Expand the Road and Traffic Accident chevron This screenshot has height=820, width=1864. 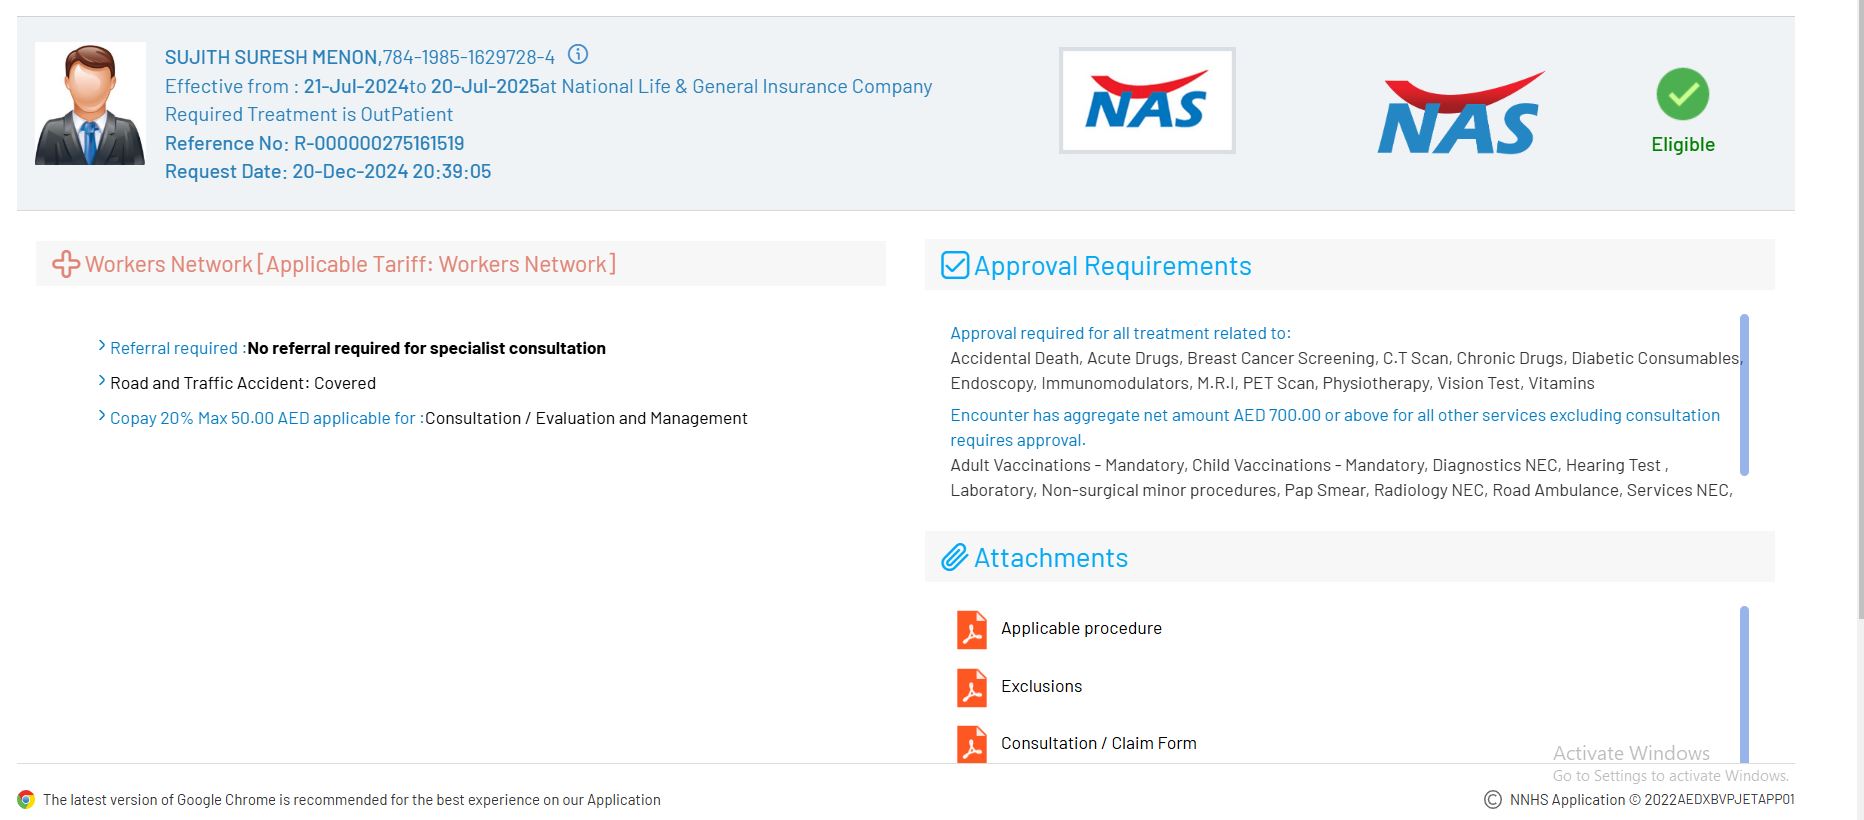click(x=102, y=381)
